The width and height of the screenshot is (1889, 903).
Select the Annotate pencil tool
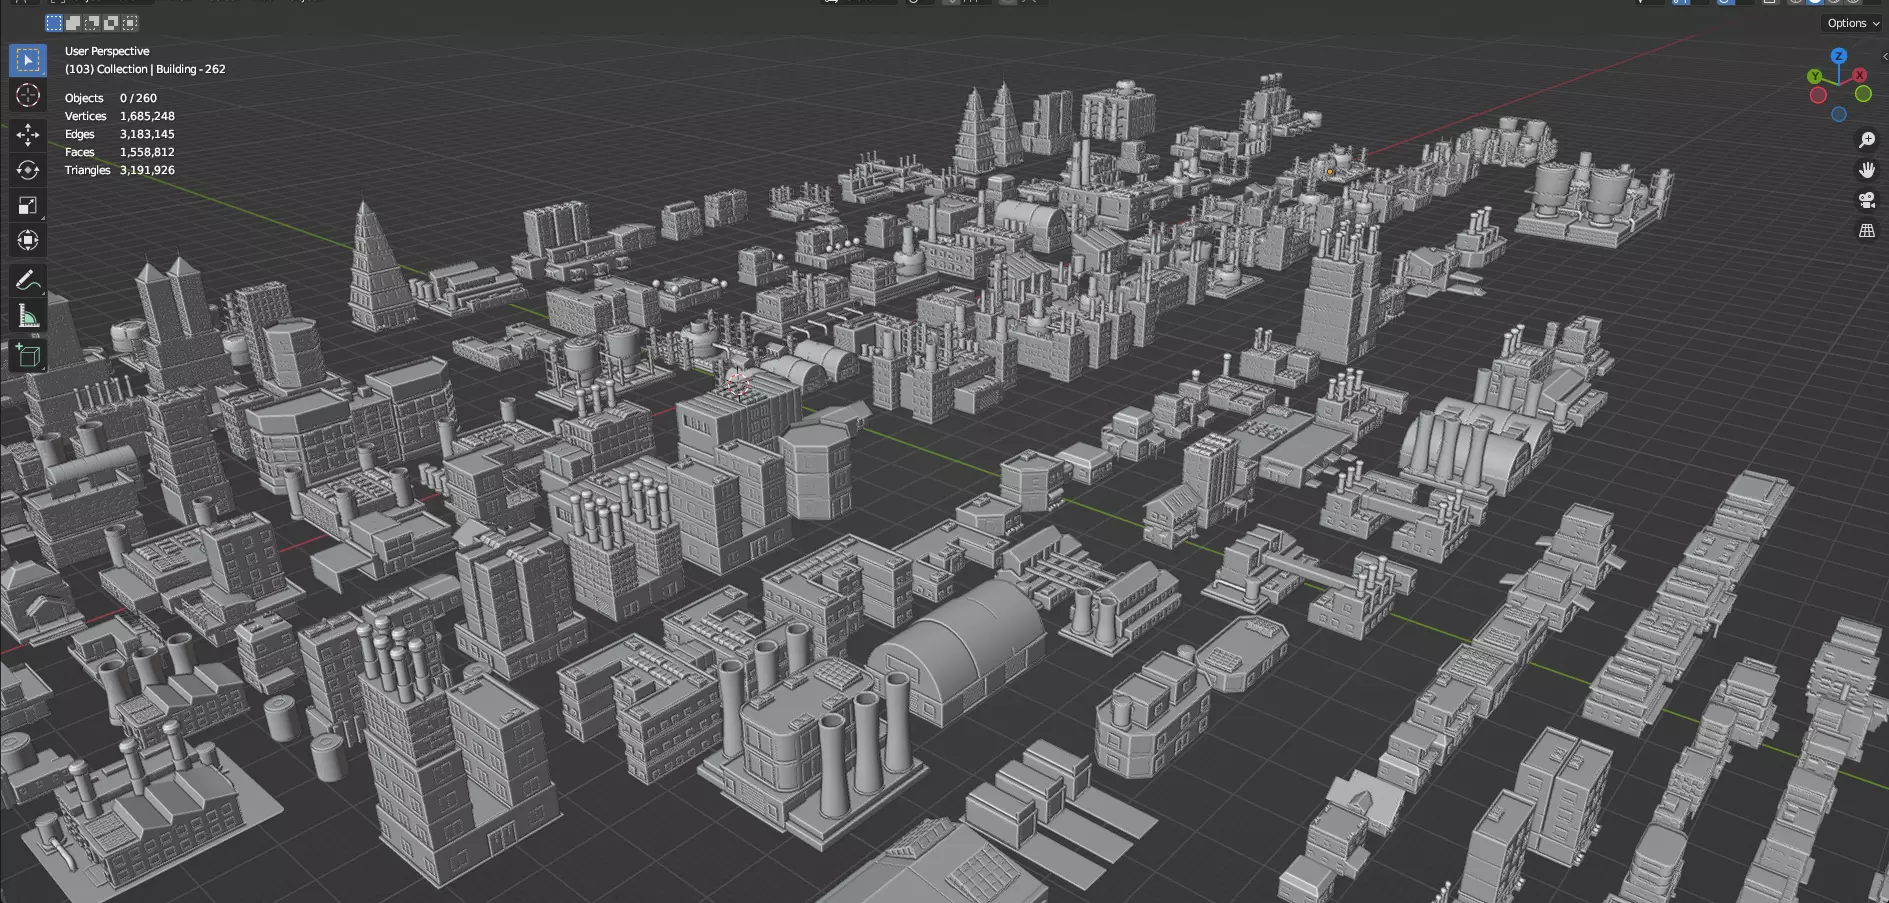pos(28,280)
